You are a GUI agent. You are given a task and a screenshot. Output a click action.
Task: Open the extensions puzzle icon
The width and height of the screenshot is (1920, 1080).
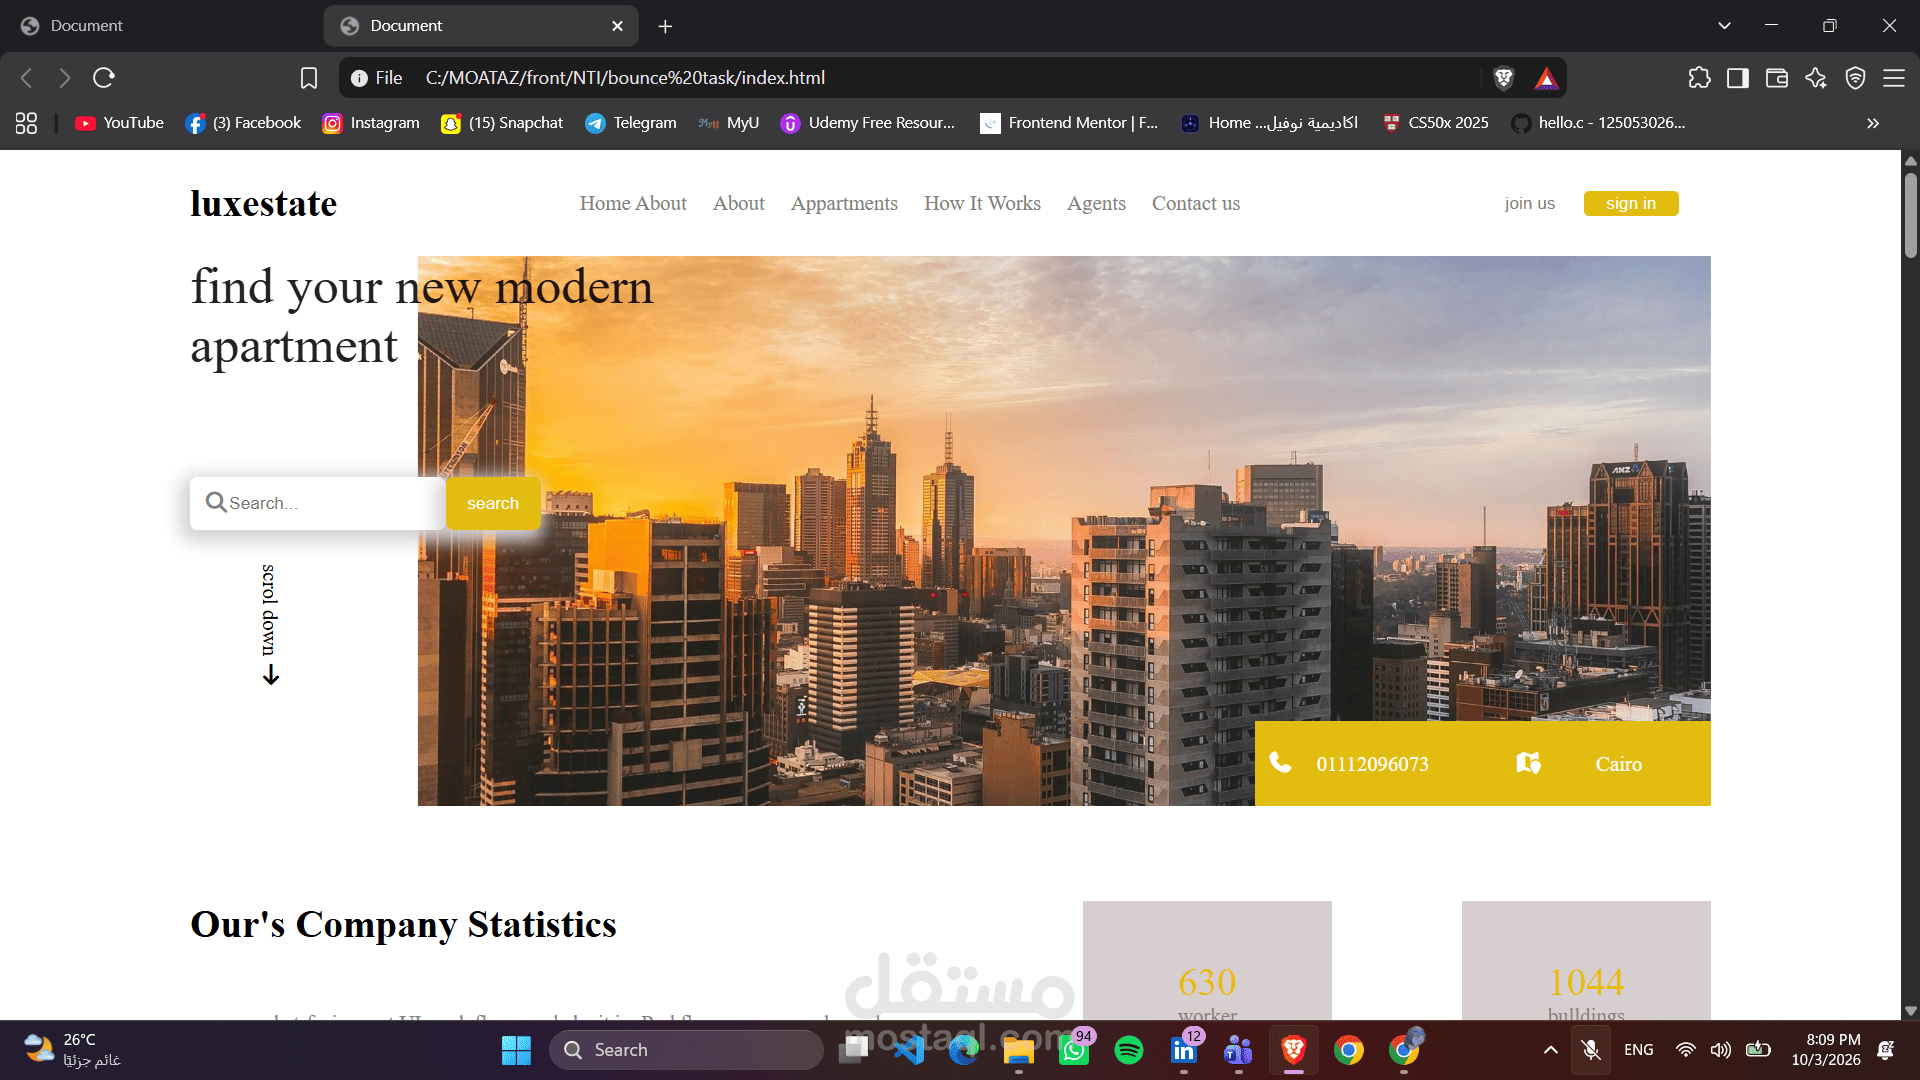1699,78
